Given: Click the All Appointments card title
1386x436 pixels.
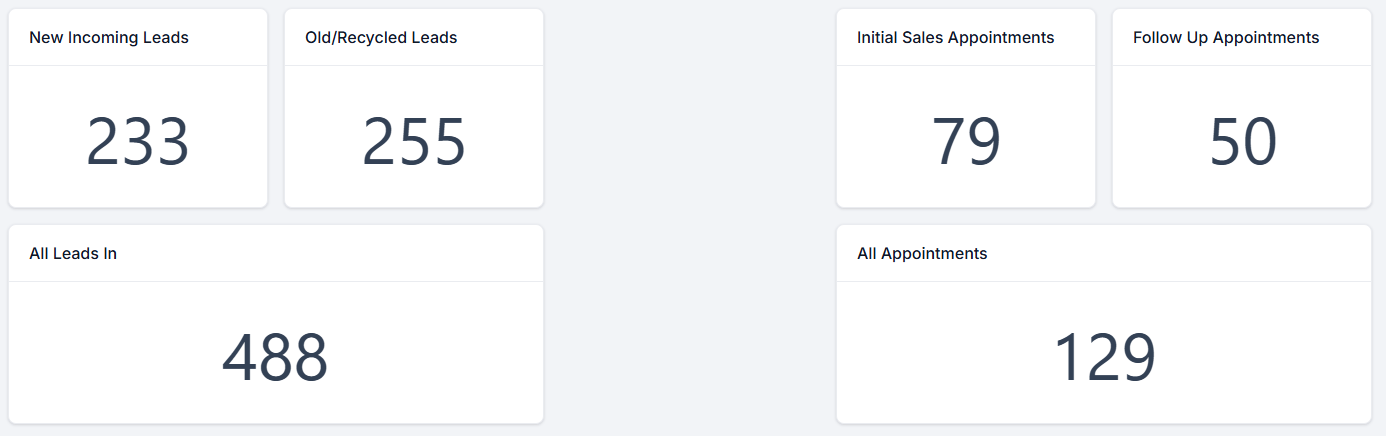Looking at the screenshot, I should pyautogui.click(x=922, y=254).
